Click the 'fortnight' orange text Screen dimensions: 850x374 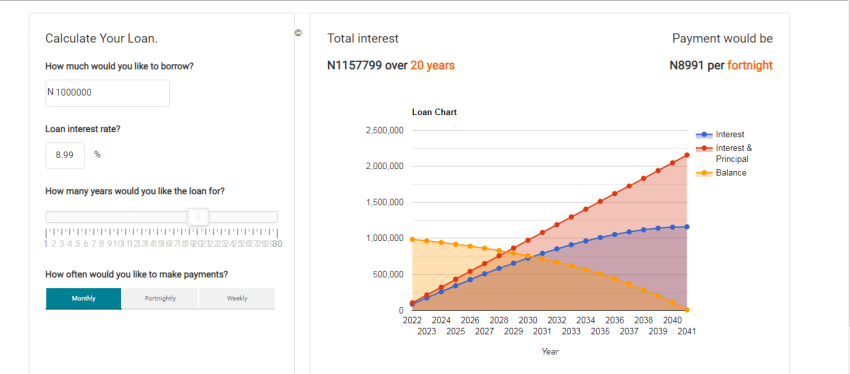pos(750,66)
